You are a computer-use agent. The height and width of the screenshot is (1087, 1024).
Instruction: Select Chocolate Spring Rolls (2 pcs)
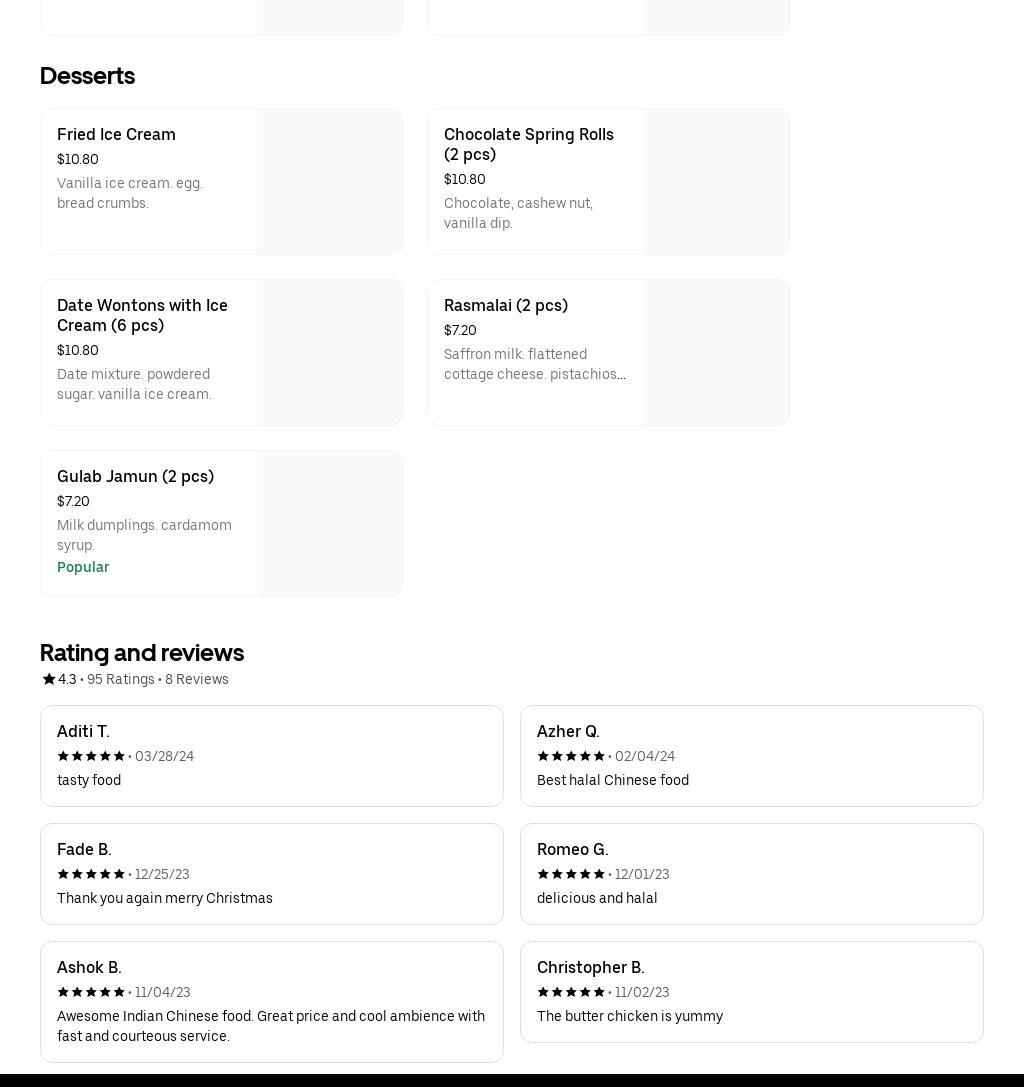coord(528,144)
